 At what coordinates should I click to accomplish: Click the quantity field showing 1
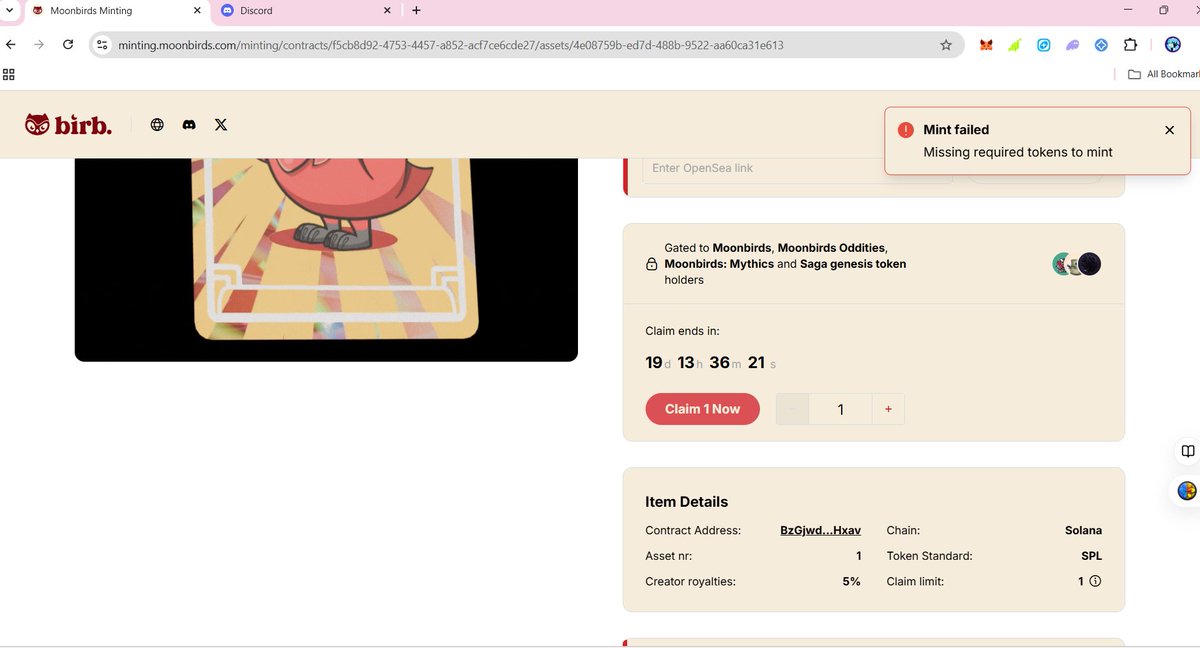(840, 409)
